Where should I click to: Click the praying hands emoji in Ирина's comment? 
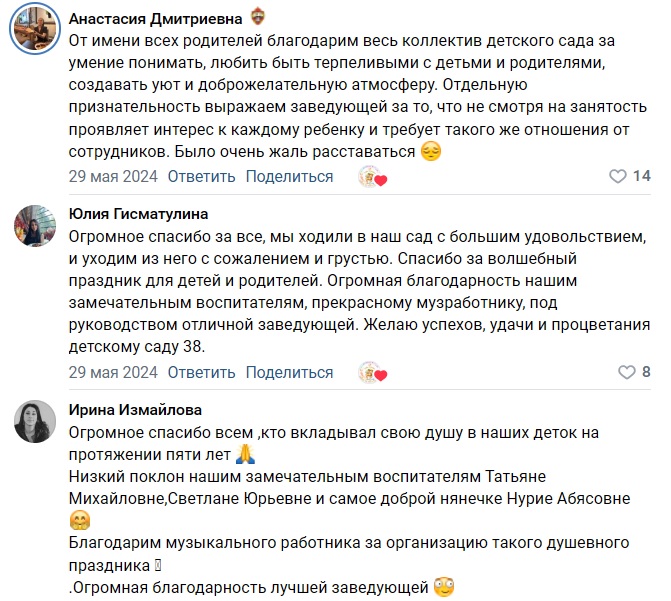coord(245,455)
